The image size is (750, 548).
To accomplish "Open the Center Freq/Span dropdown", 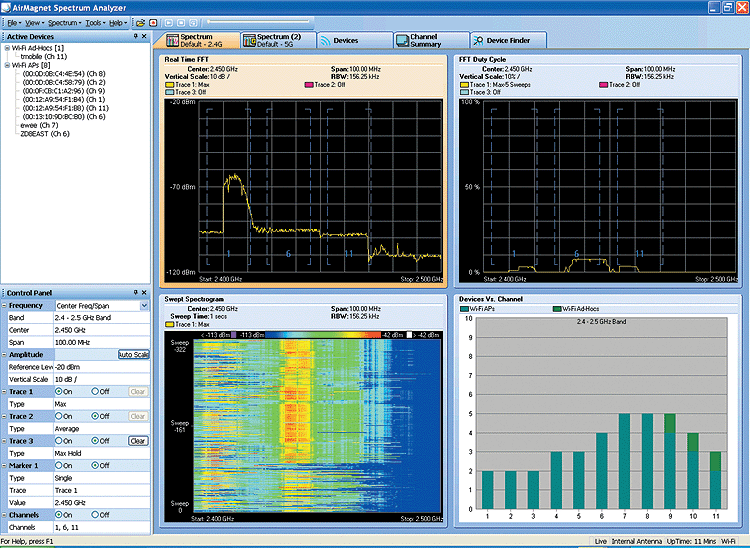I will click(144, 306).
